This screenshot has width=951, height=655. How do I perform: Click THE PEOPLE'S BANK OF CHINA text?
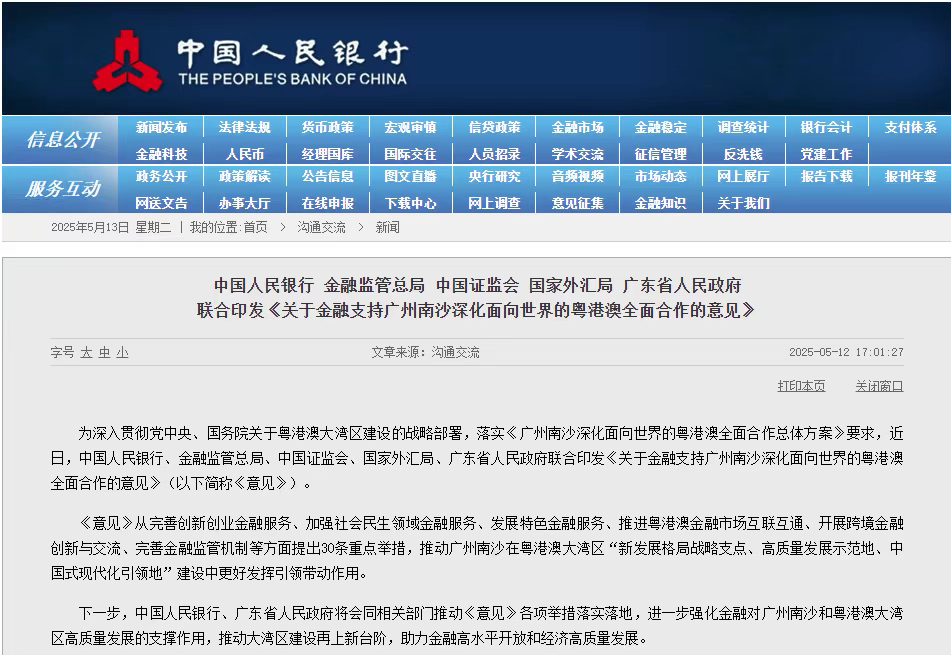point(292,79)
